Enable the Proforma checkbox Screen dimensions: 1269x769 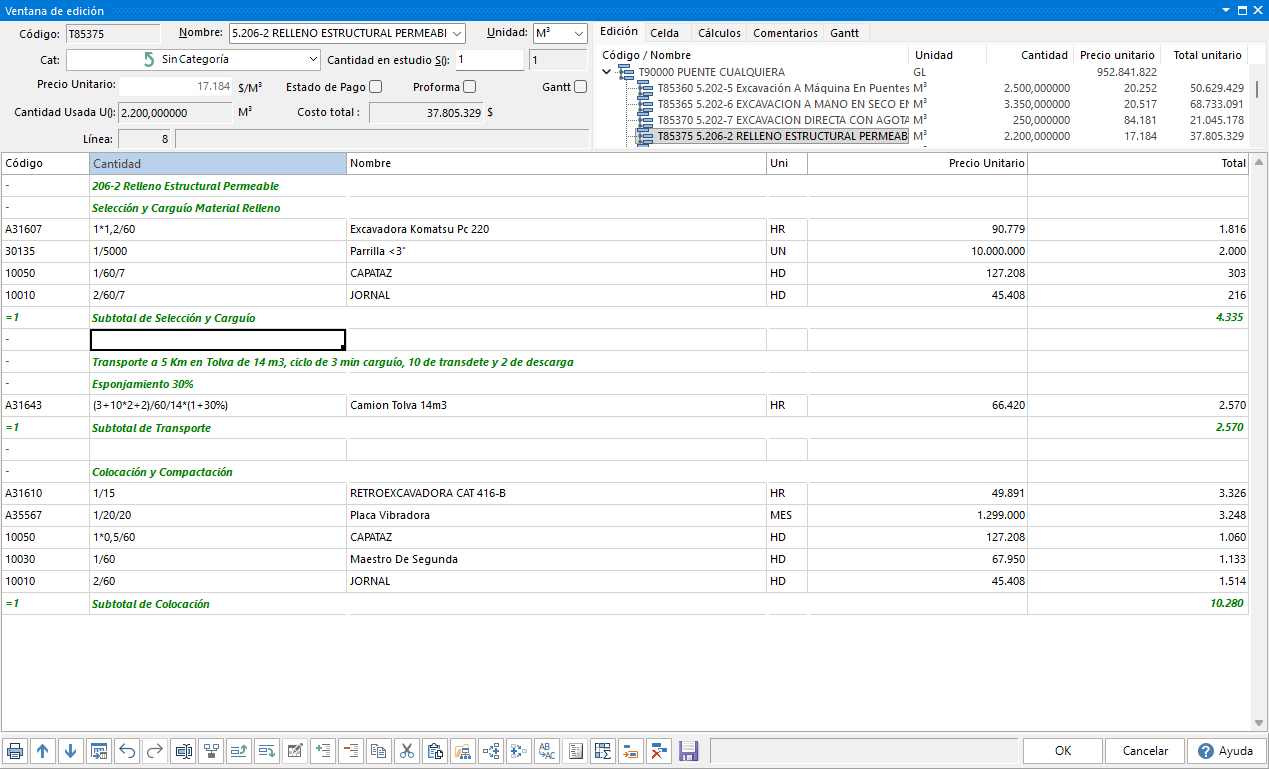click(470, 87)
